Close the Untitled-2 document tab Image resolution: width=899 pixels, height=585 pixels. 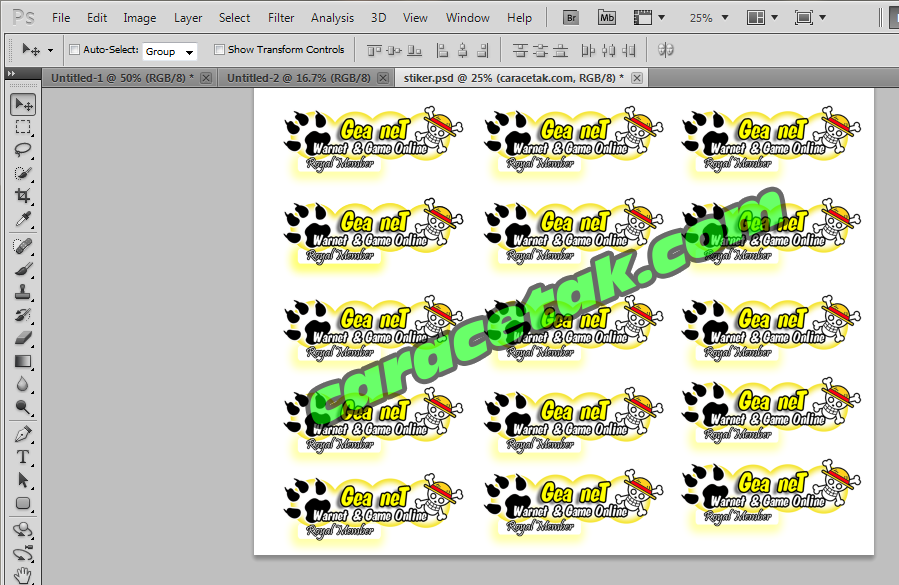(383, 78)
